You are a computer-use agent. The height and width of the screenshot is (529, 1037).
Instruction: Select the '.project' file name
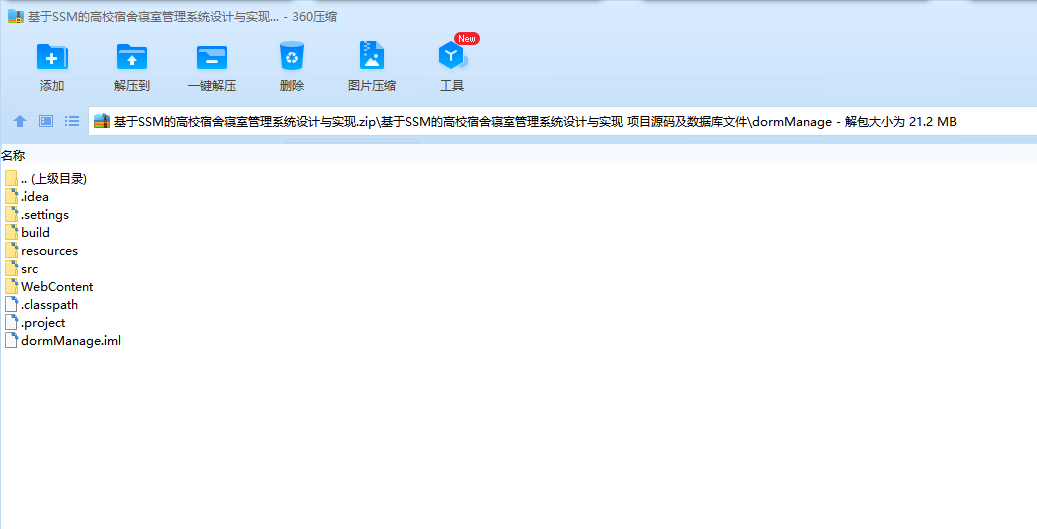(44, 323)
